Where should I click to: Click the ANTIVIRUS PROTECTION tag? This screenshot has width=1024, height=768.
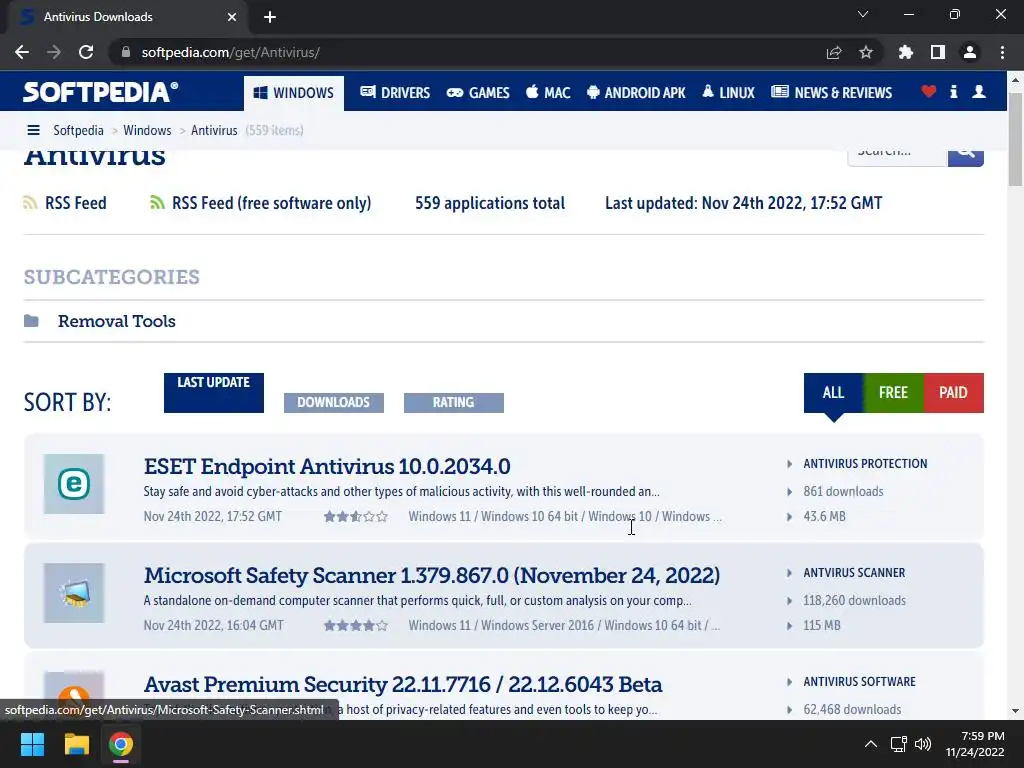[x=865, y=464]
